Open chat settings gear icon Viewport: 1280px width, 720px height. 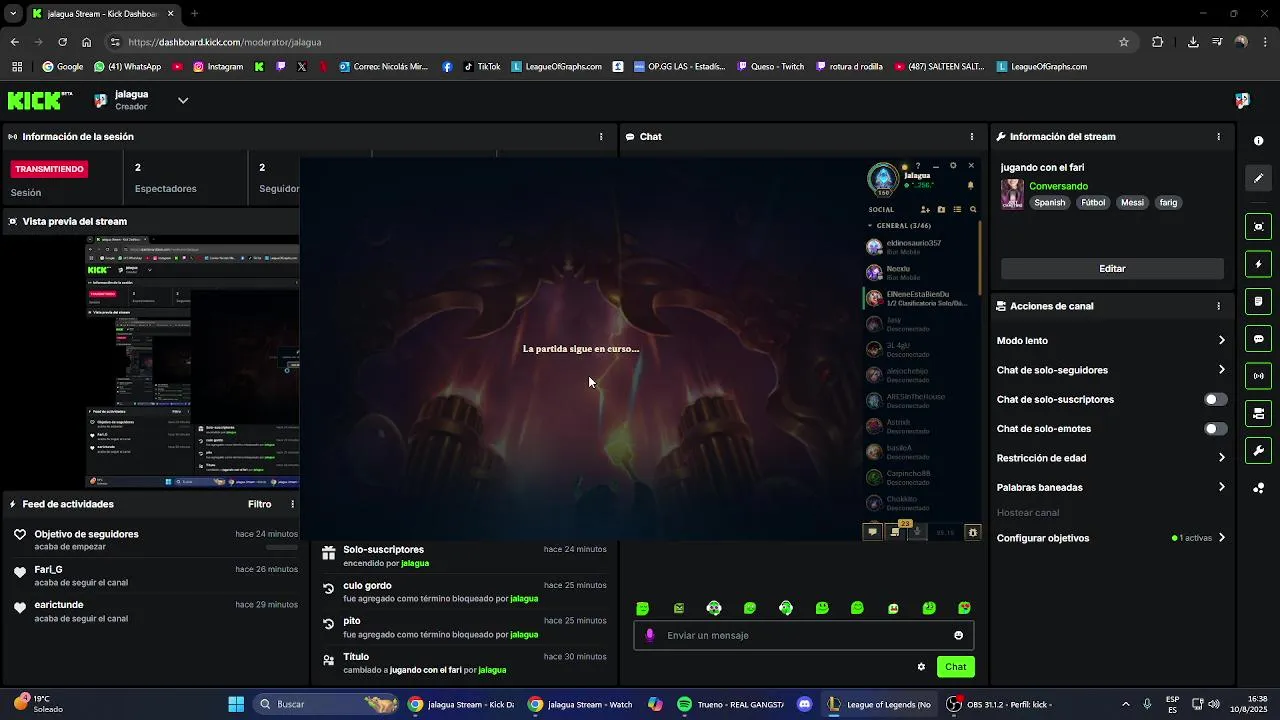pyautogui.click(x=921, y=667)
